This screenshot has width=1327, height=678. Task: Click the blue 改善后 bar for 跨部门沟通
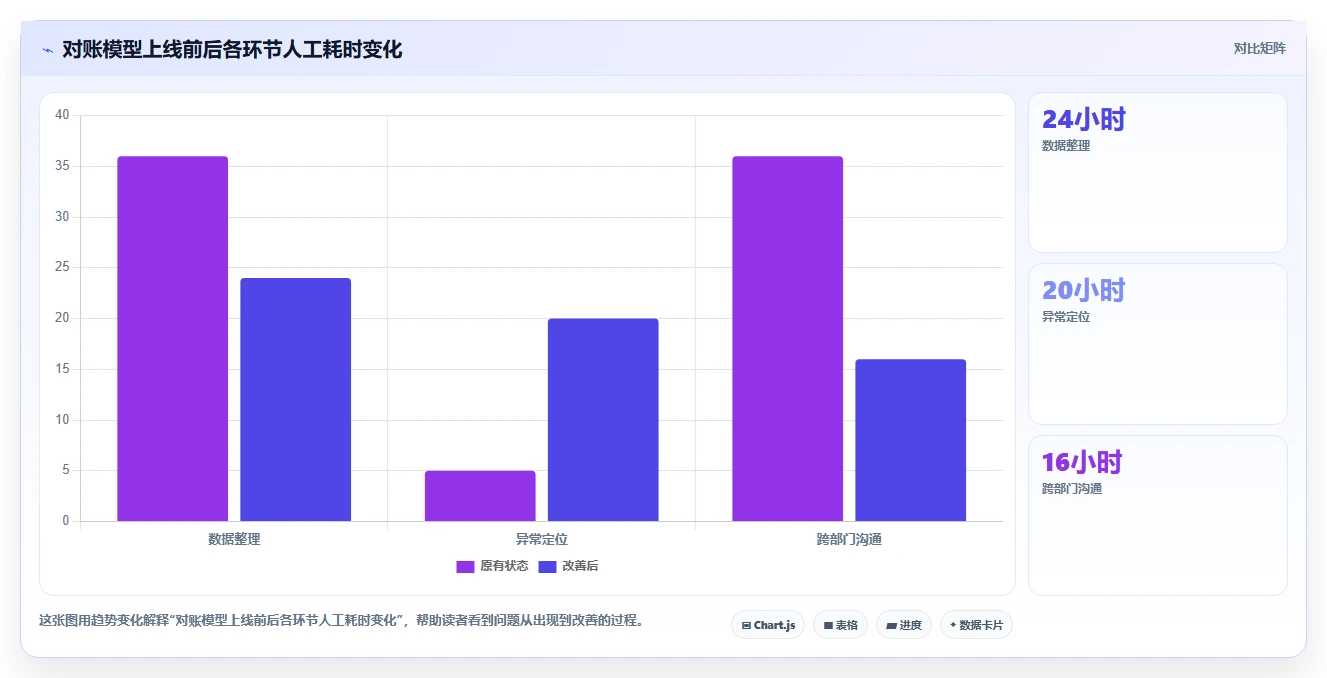tap(910, 440)
